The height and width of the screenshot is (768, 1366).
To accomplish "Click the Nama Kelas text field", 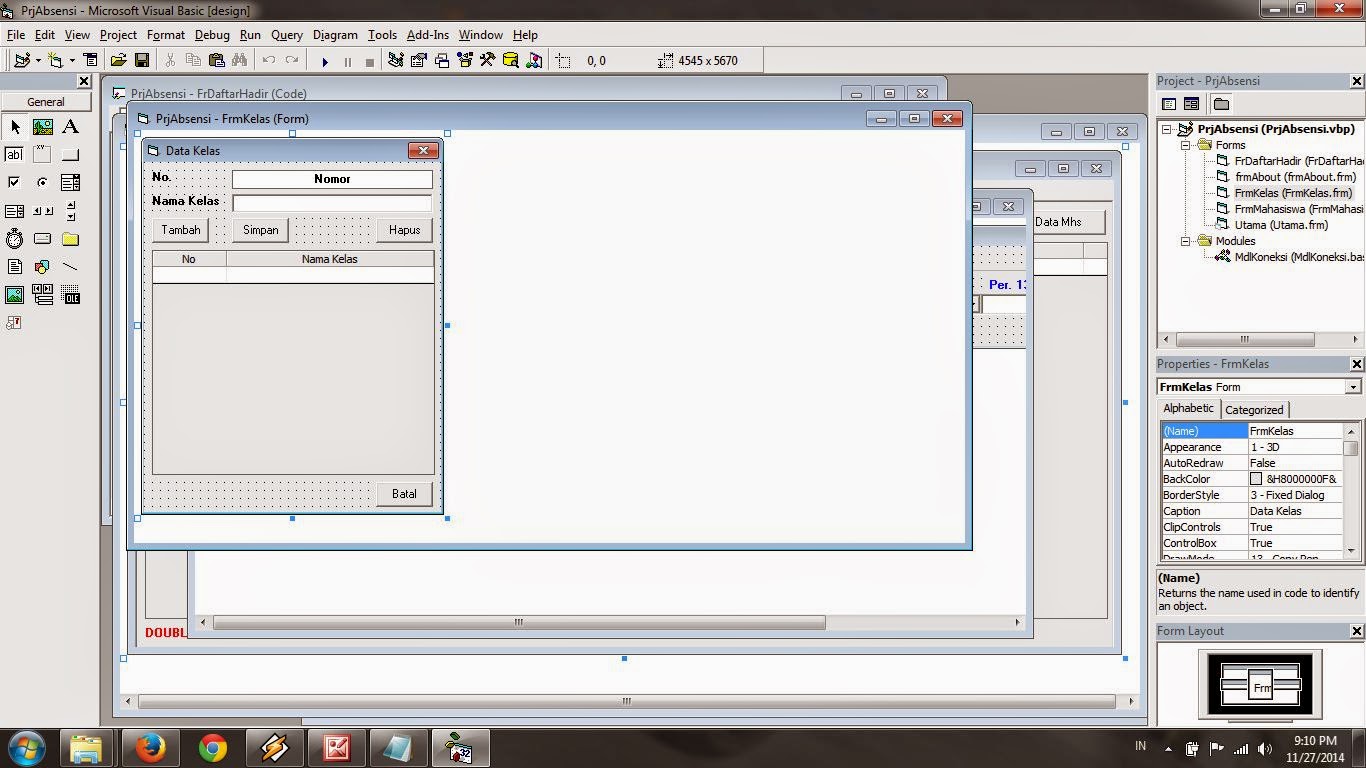I will click(333, 203).
